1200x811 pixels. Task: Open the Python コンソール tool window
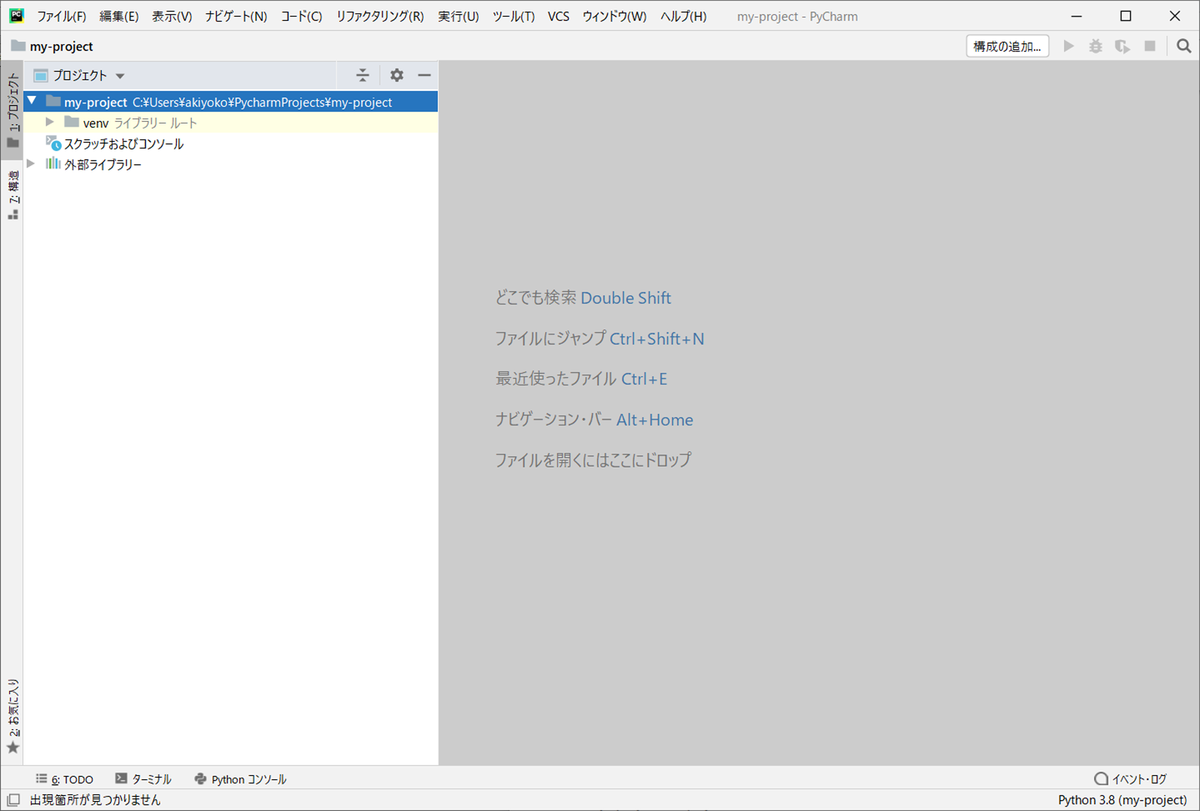240,779
